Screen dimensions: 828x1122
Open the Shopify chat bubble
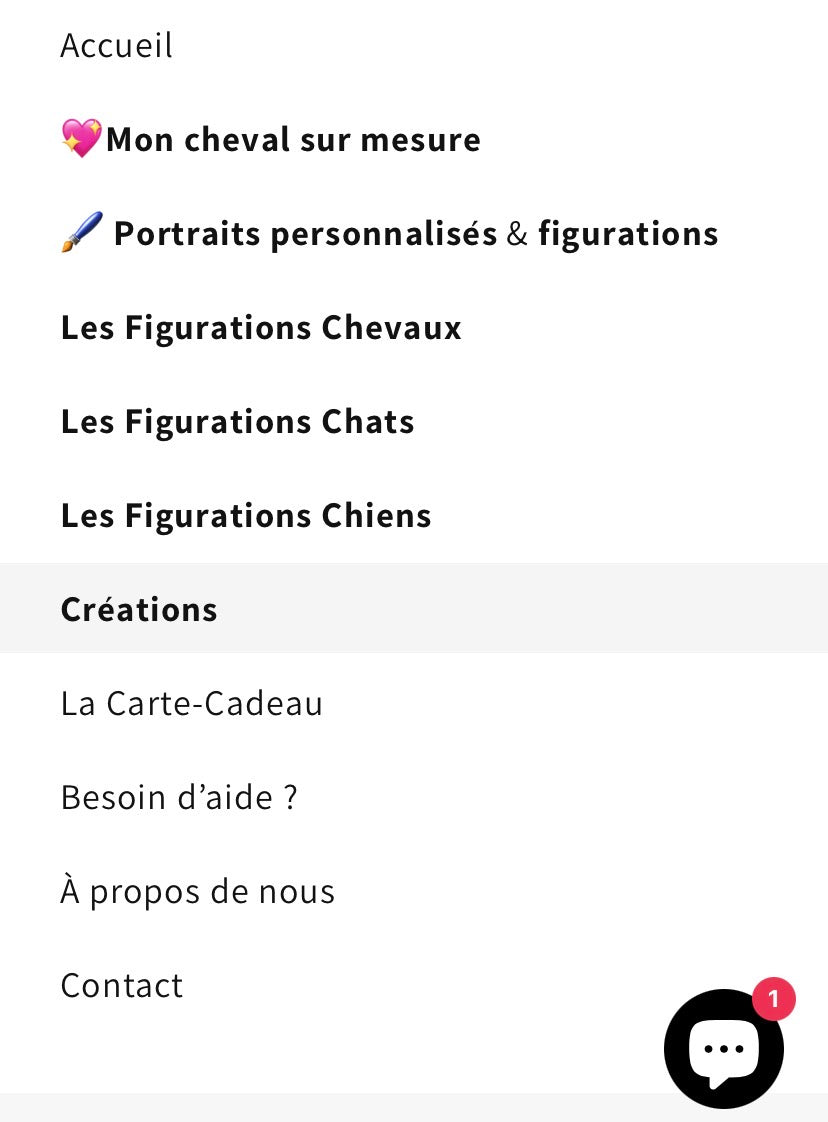click(723, 1048)
